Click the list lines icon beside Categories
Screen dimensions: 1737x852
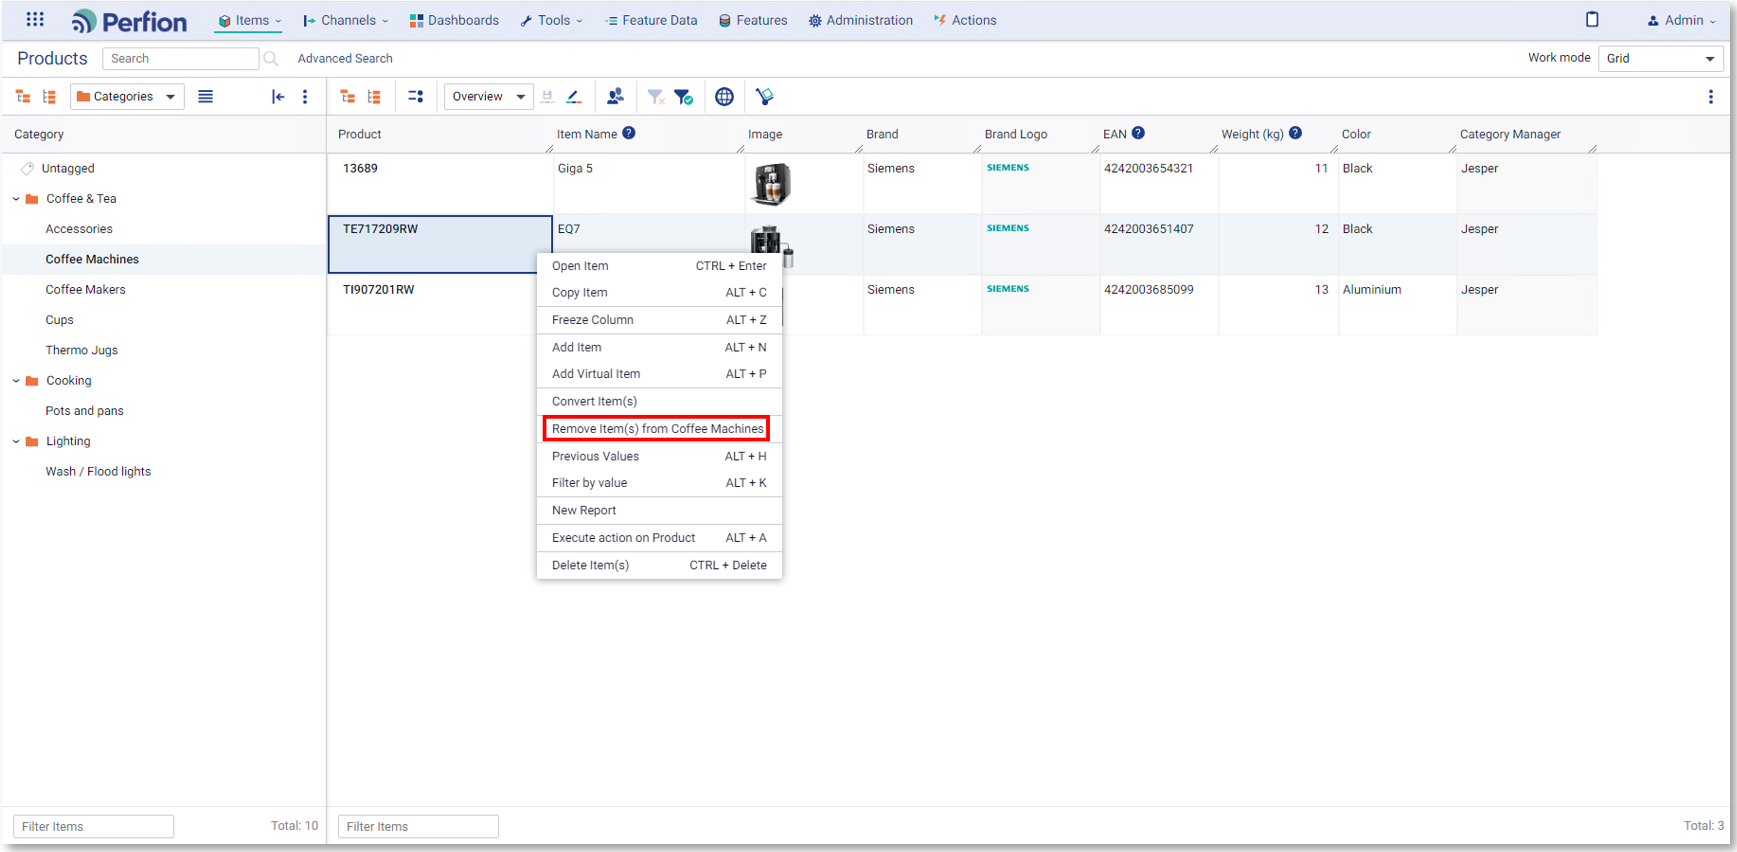pyautogui.click(x=205, y=97)
